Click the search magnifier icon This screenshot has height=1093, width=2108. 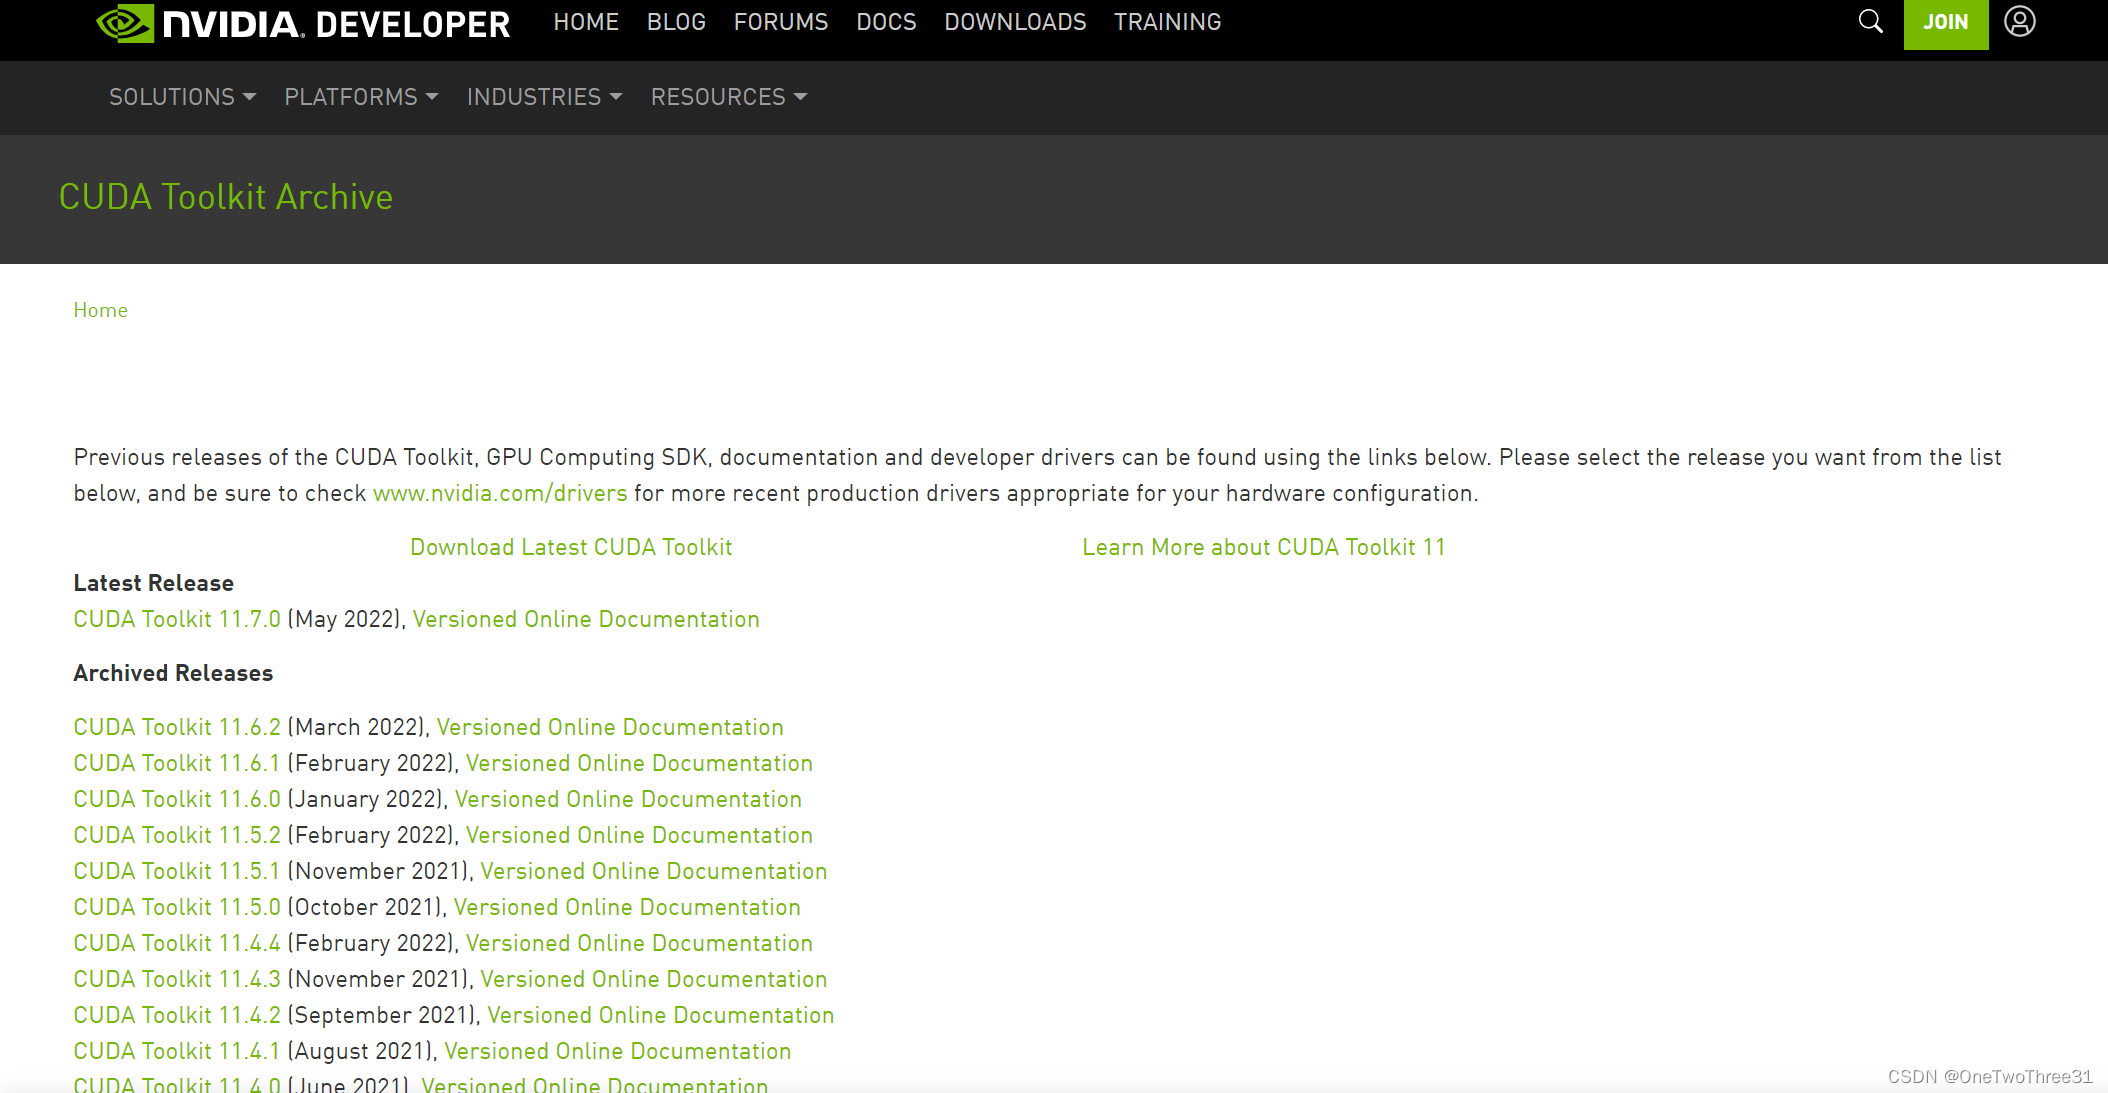(1870, 21)
